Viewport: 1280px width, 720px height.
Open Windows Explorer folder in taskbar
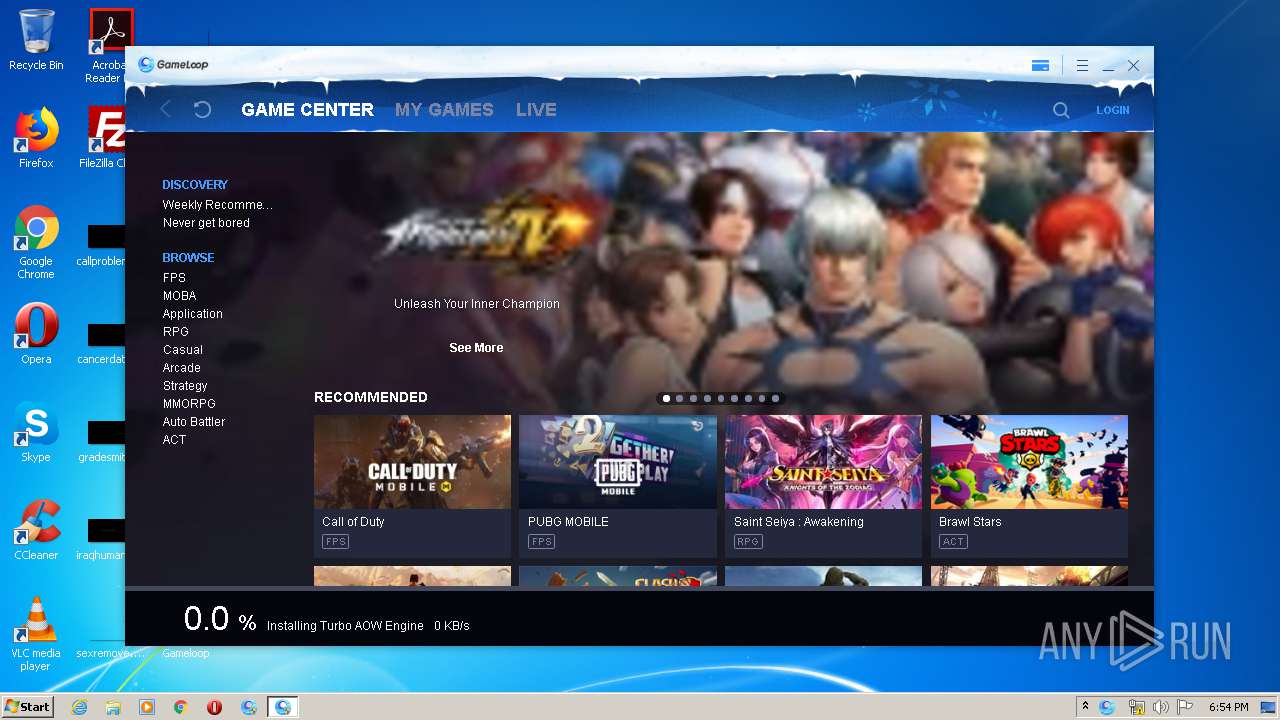(x=113, y=707)
